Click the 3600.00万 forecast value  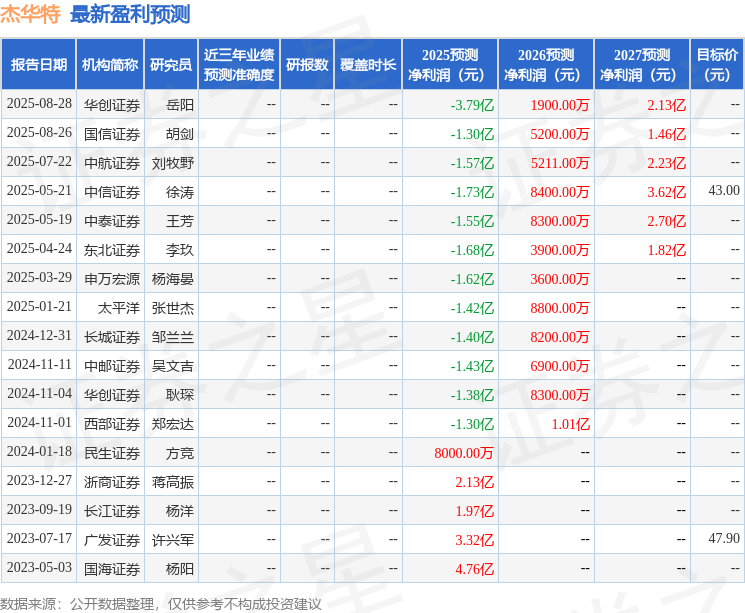(x=560, y=279)
